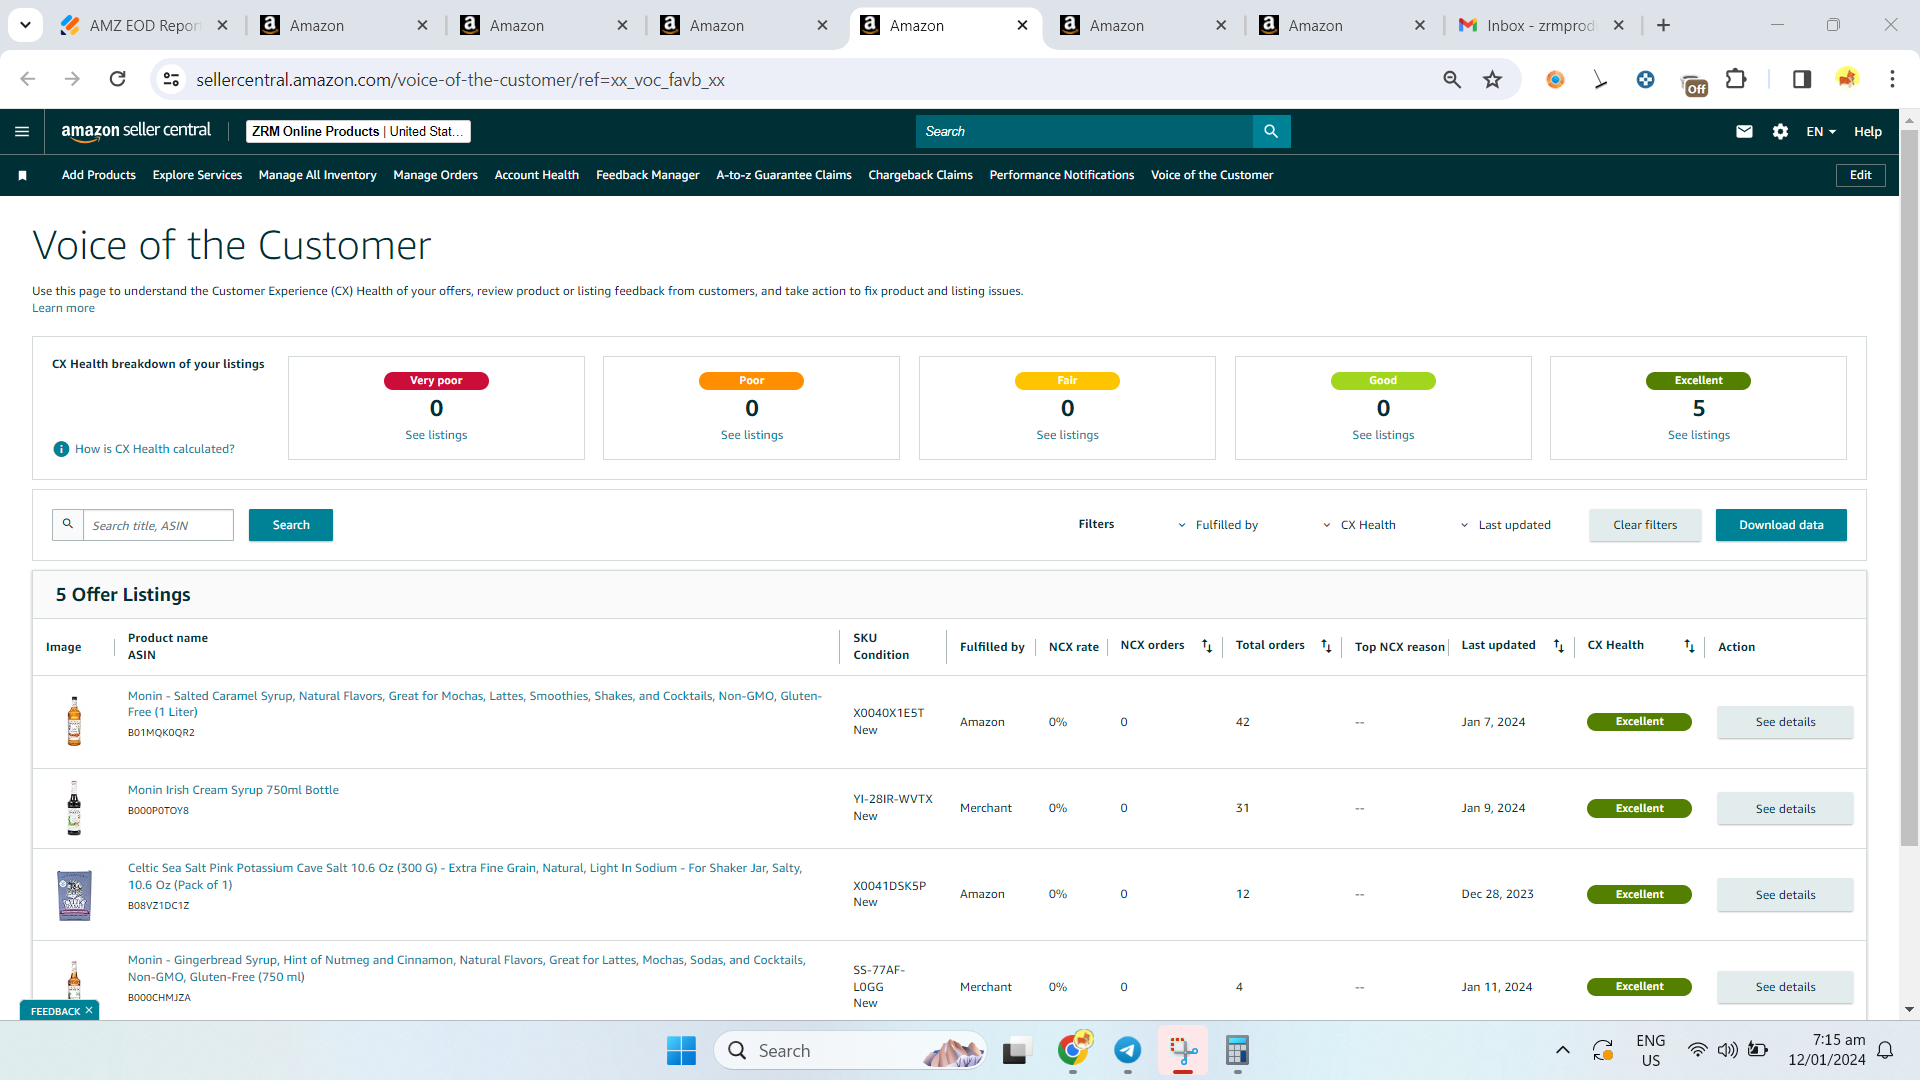Image resolution: width=1920 pixels, height=1080 pixels.
Task: Open Telegram from the taskbar
Action: (x=1128, y=1050)
